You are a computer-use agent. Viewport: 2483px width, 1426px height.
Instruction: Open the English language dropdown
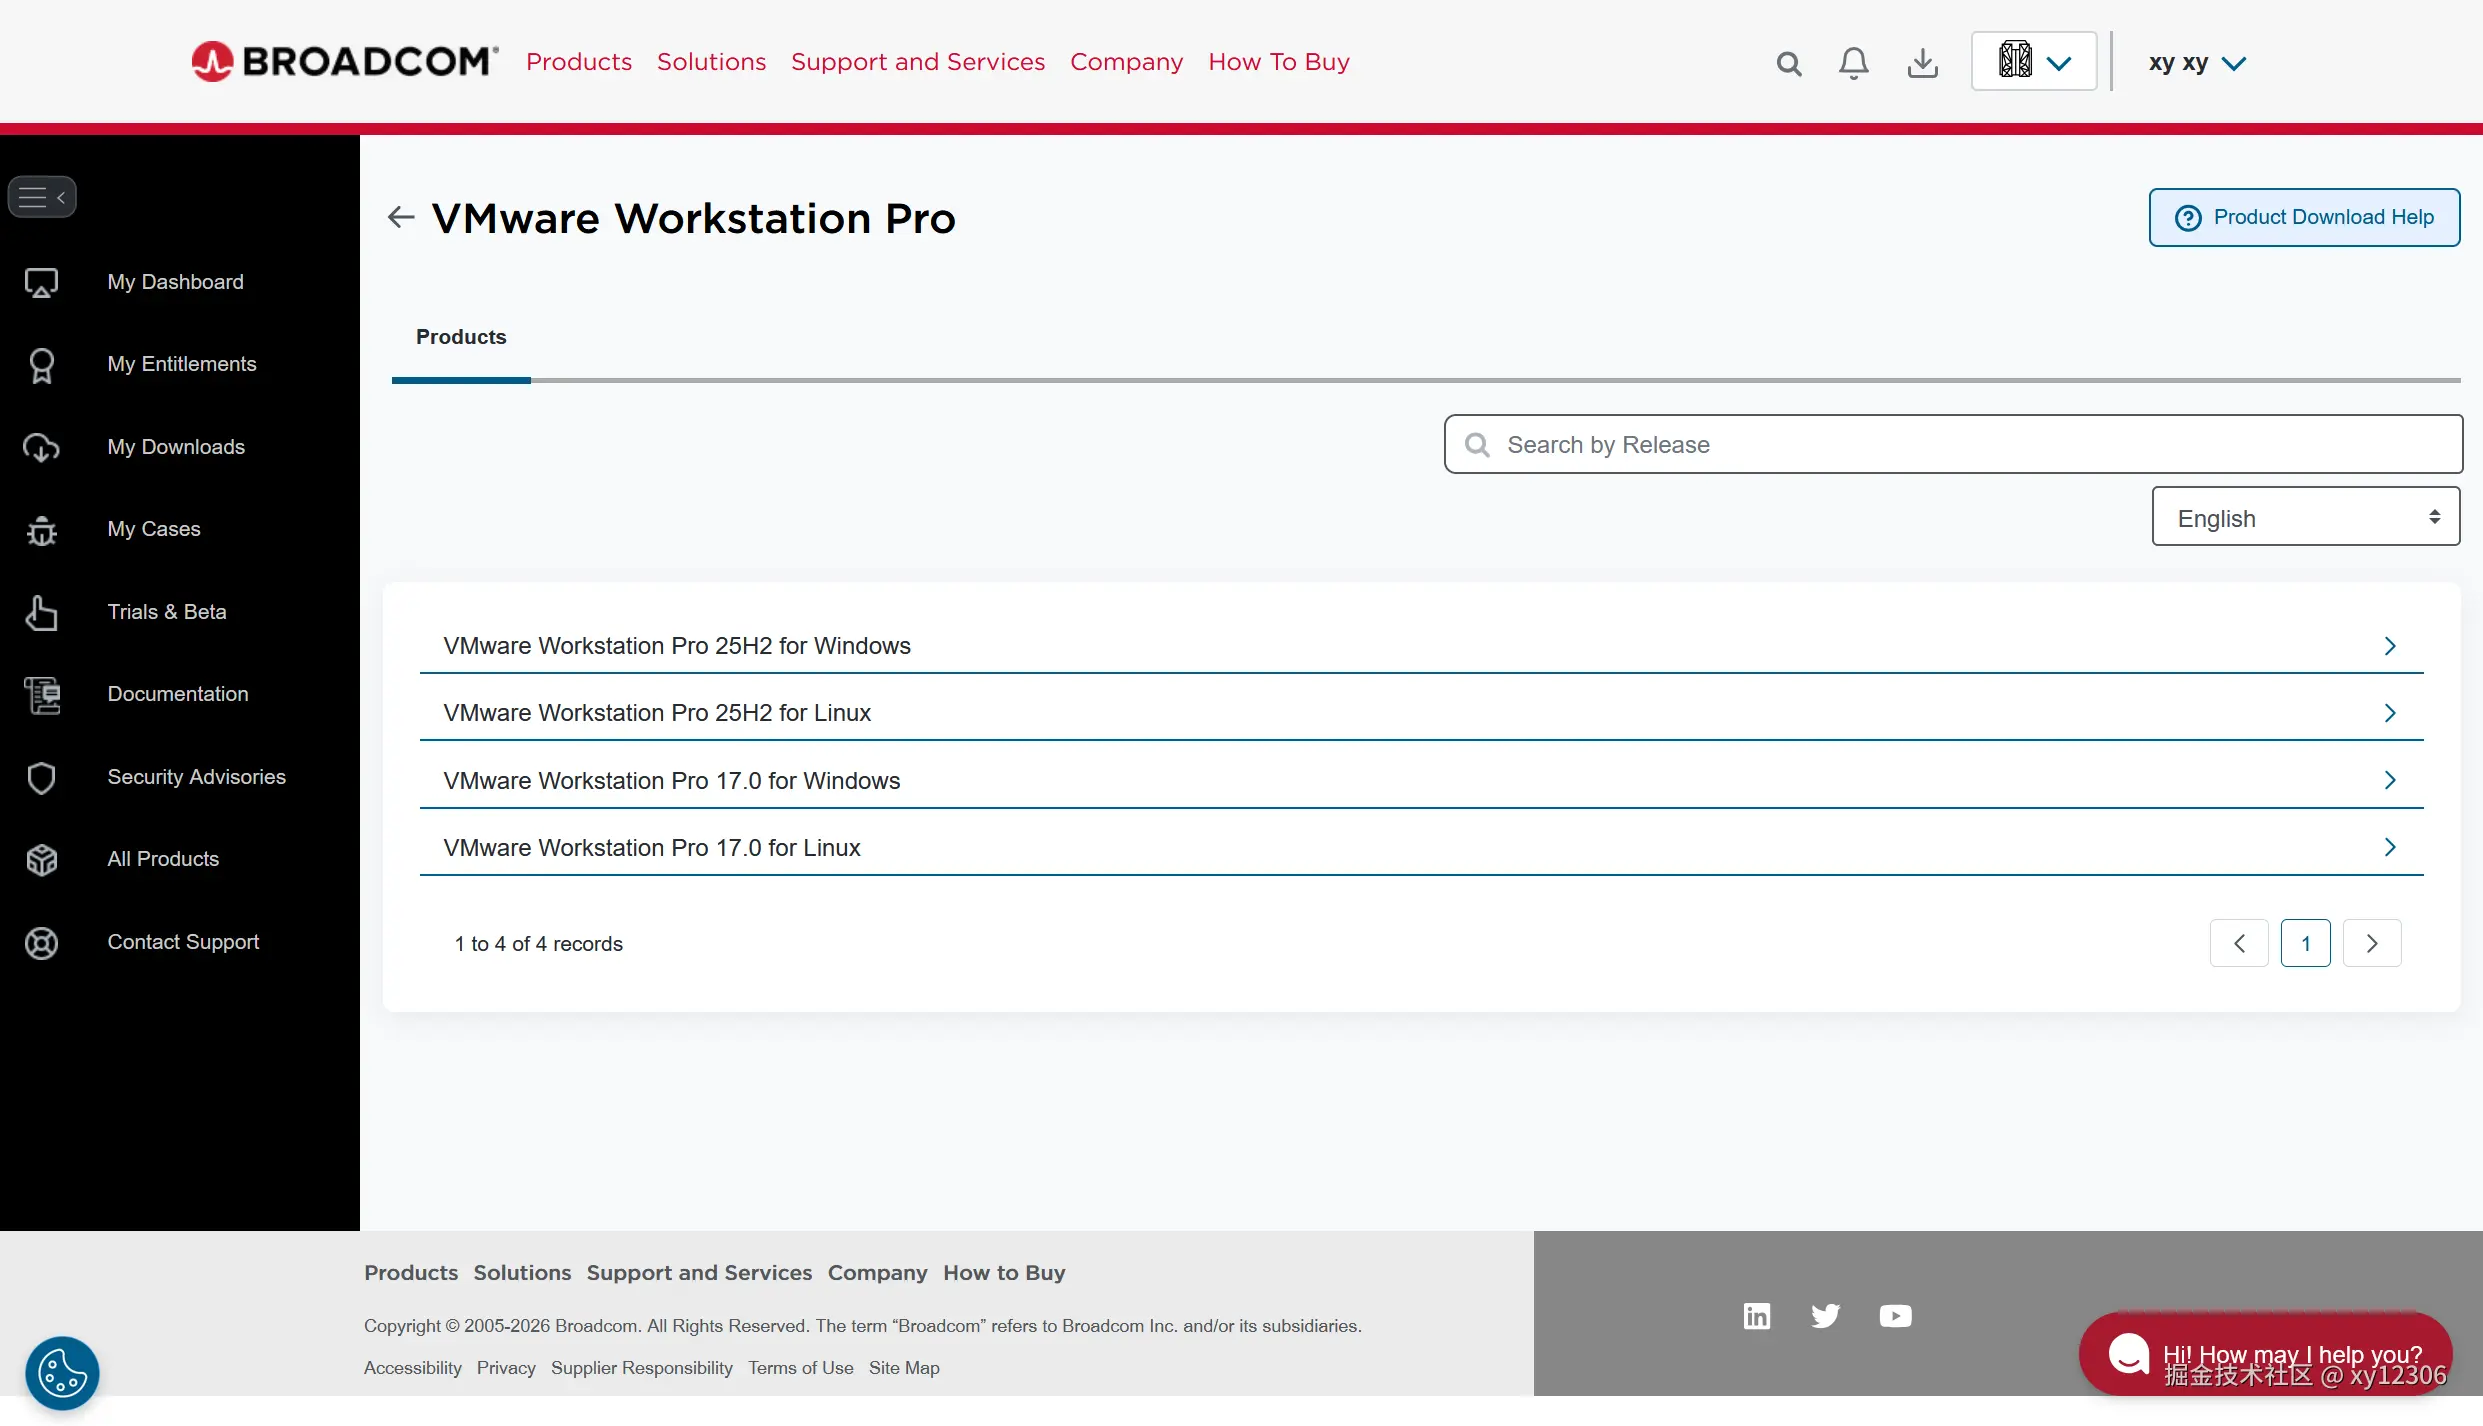(2305, 517)
